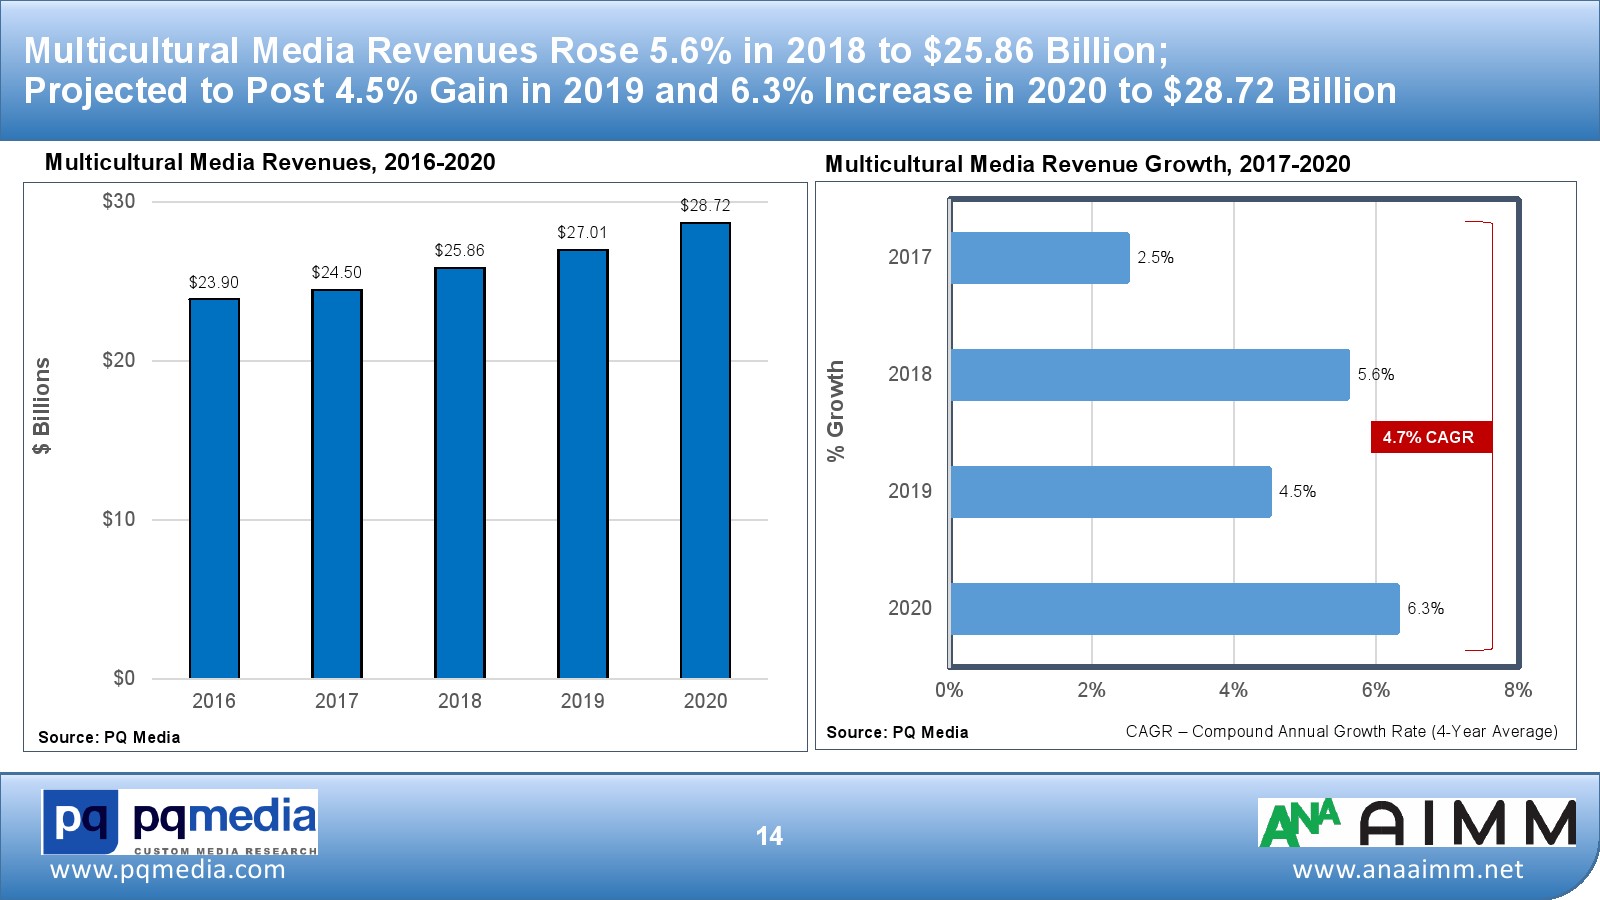This screenshot has width=1600, height=900.
Task: Click the 2020 growth bar showing 6.3%
Action: pyautogui.click(x=1175, y=609)
